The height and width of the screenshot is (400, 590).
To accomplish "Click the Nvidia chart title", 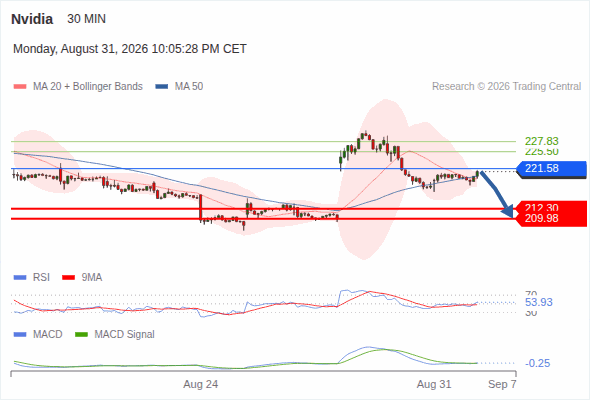I will tap(32, 19).
